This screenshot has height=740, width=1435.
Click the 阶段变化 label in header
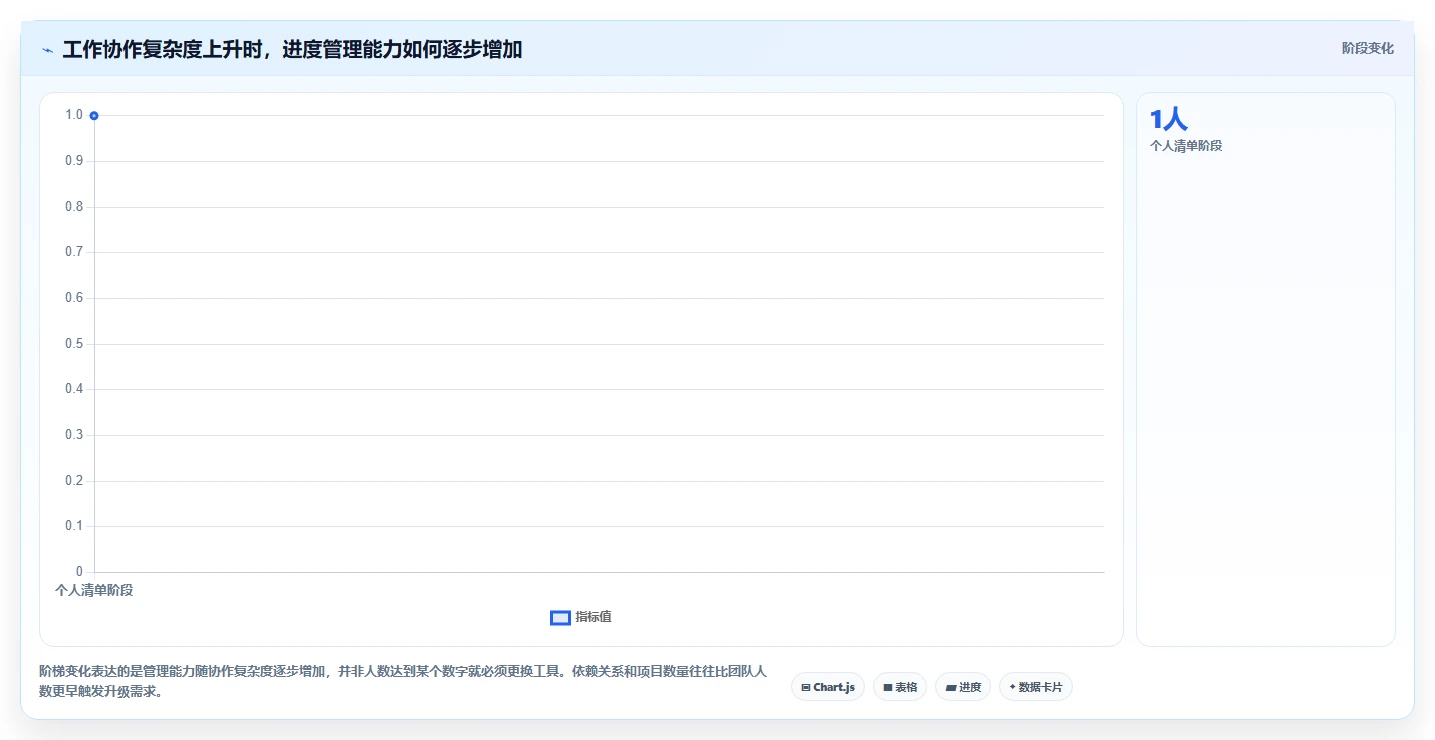click(1367, 48)
